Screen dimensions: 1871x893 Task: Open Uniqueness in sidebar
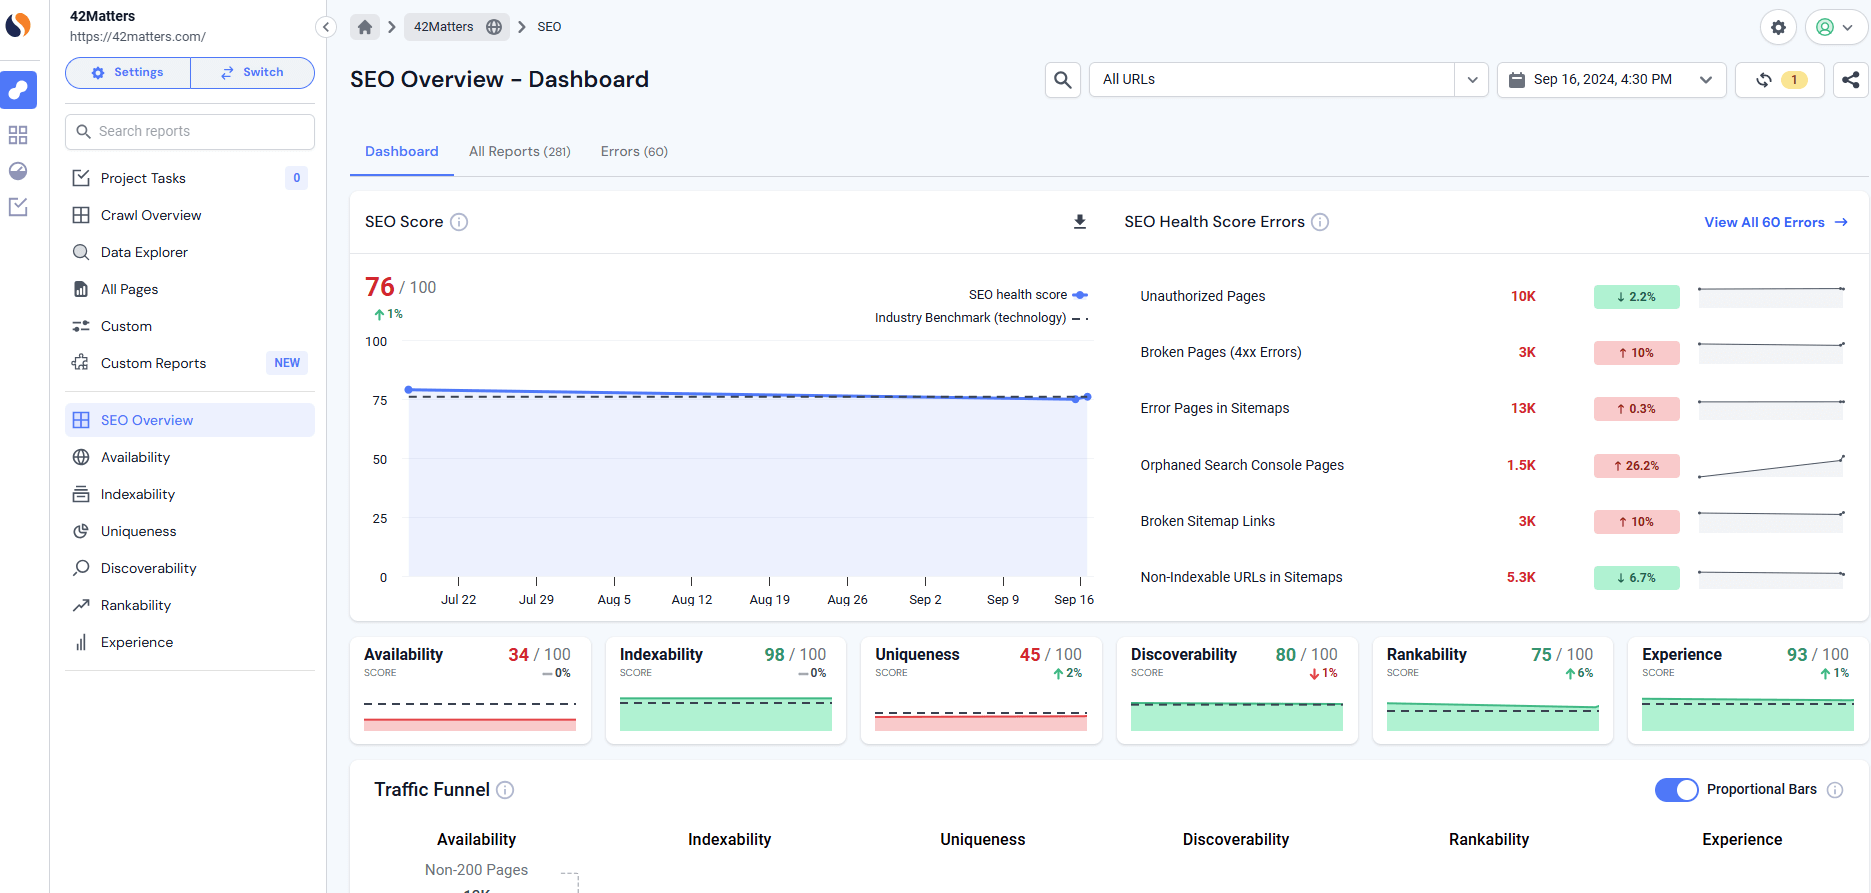pos(190,531)
